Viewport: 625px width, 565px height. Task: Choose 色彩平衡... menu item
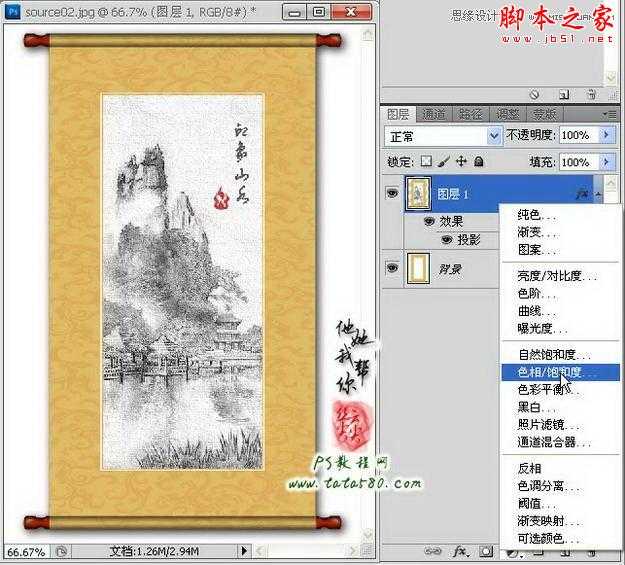click(x=560, y=390)
